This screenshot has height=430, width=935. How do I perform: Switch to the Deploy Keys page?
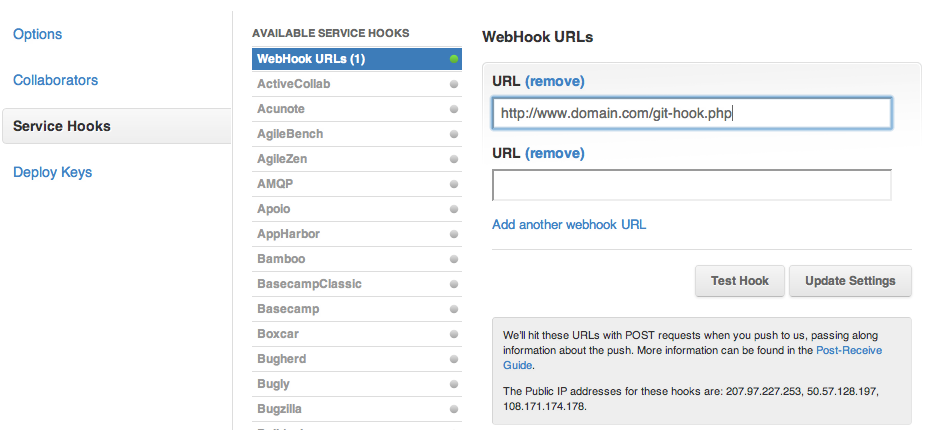coord(52,172)
